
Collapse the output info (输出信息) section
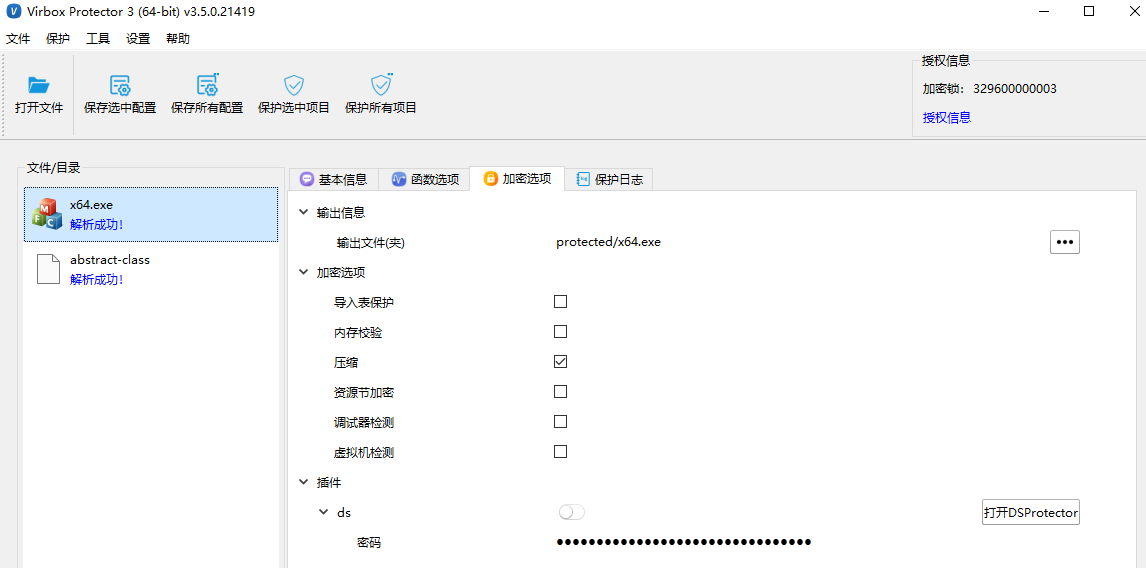pos(303,213)
